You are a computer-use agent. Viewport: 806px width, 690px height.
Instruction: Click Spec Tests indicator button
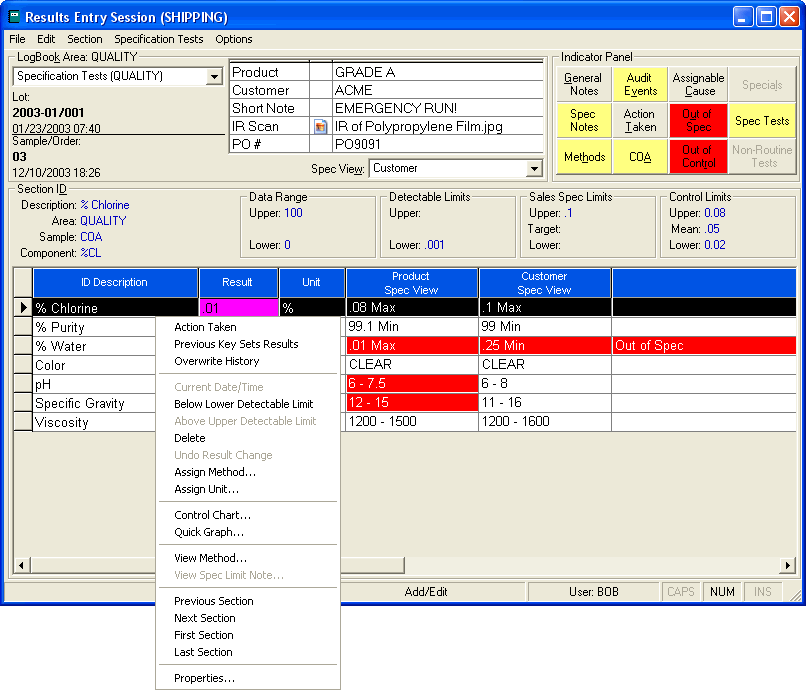click(762, 120)
